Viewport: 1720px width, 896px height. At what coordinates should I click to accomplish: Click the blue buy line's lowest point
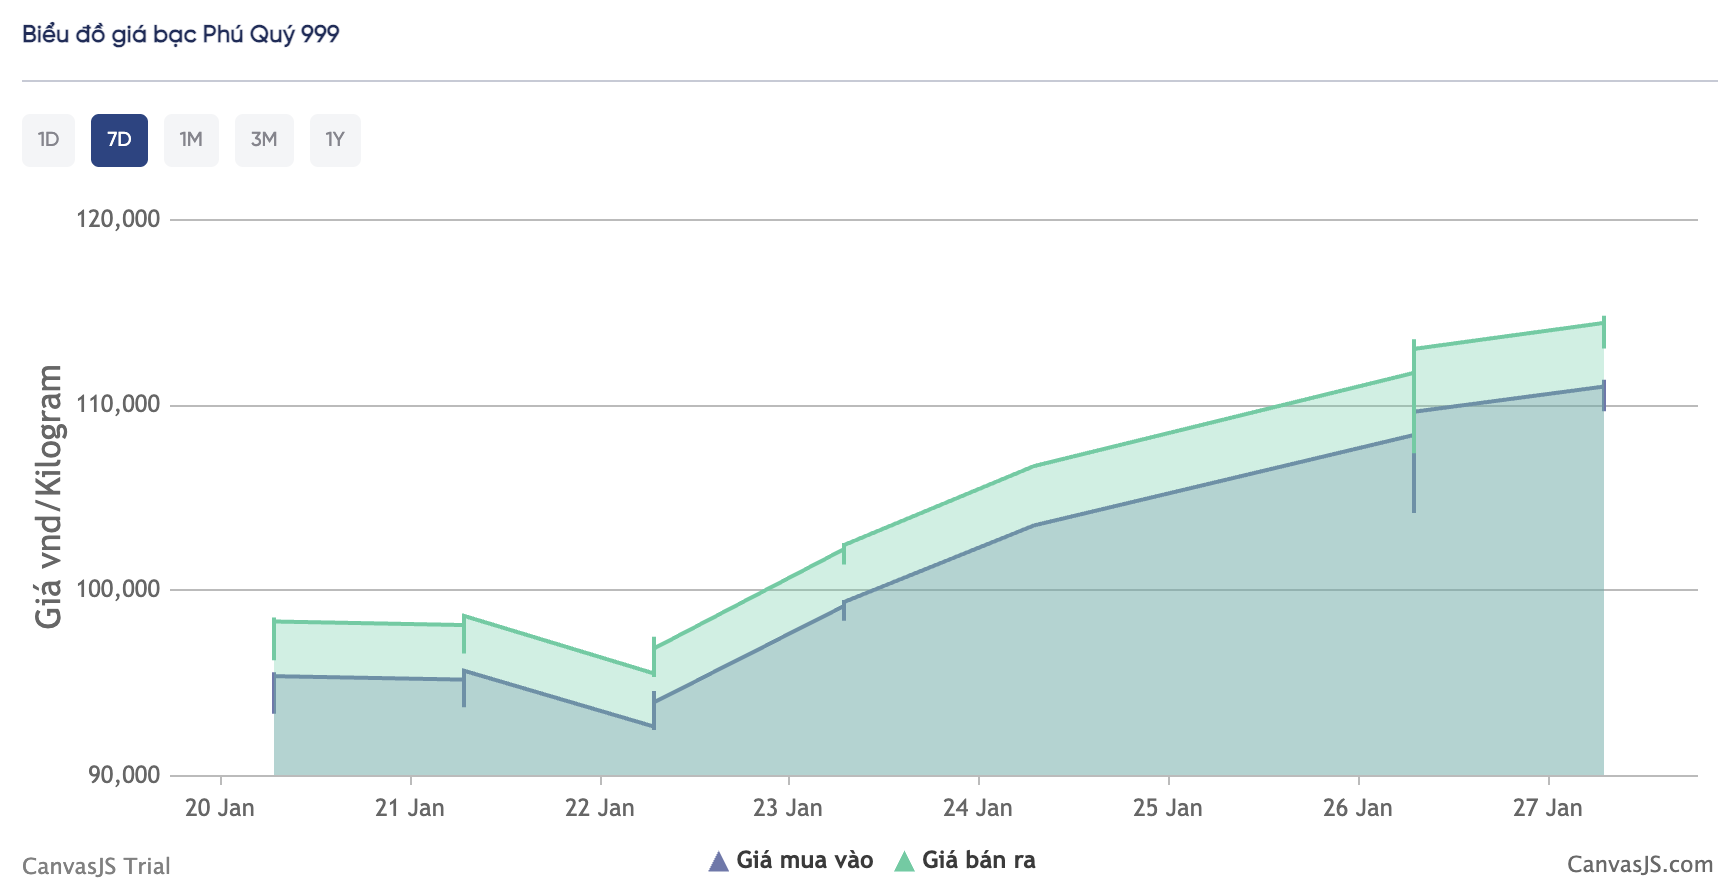tap(654, 726)
